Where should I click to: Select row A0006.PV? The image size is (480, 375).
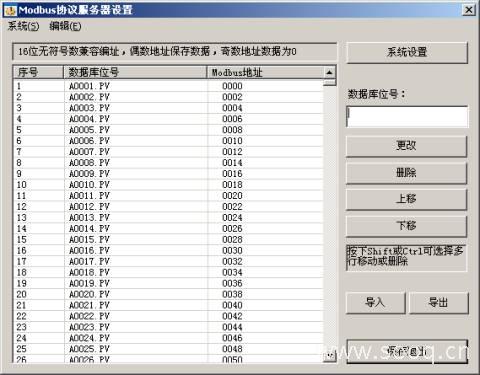pos(168,141)
